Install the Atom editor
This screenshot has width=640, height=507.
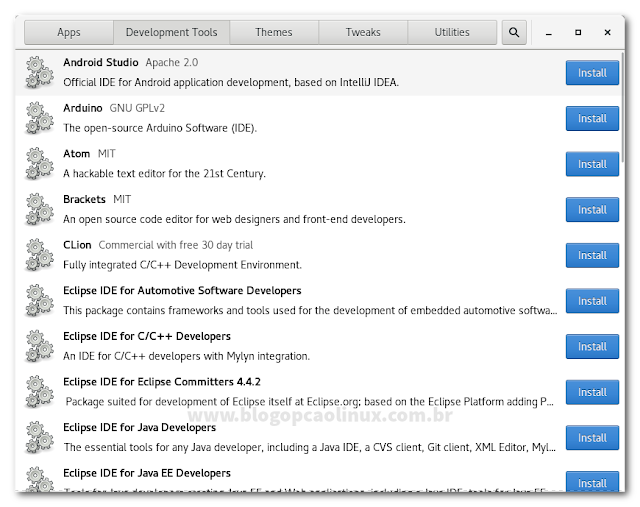[592, 164]
